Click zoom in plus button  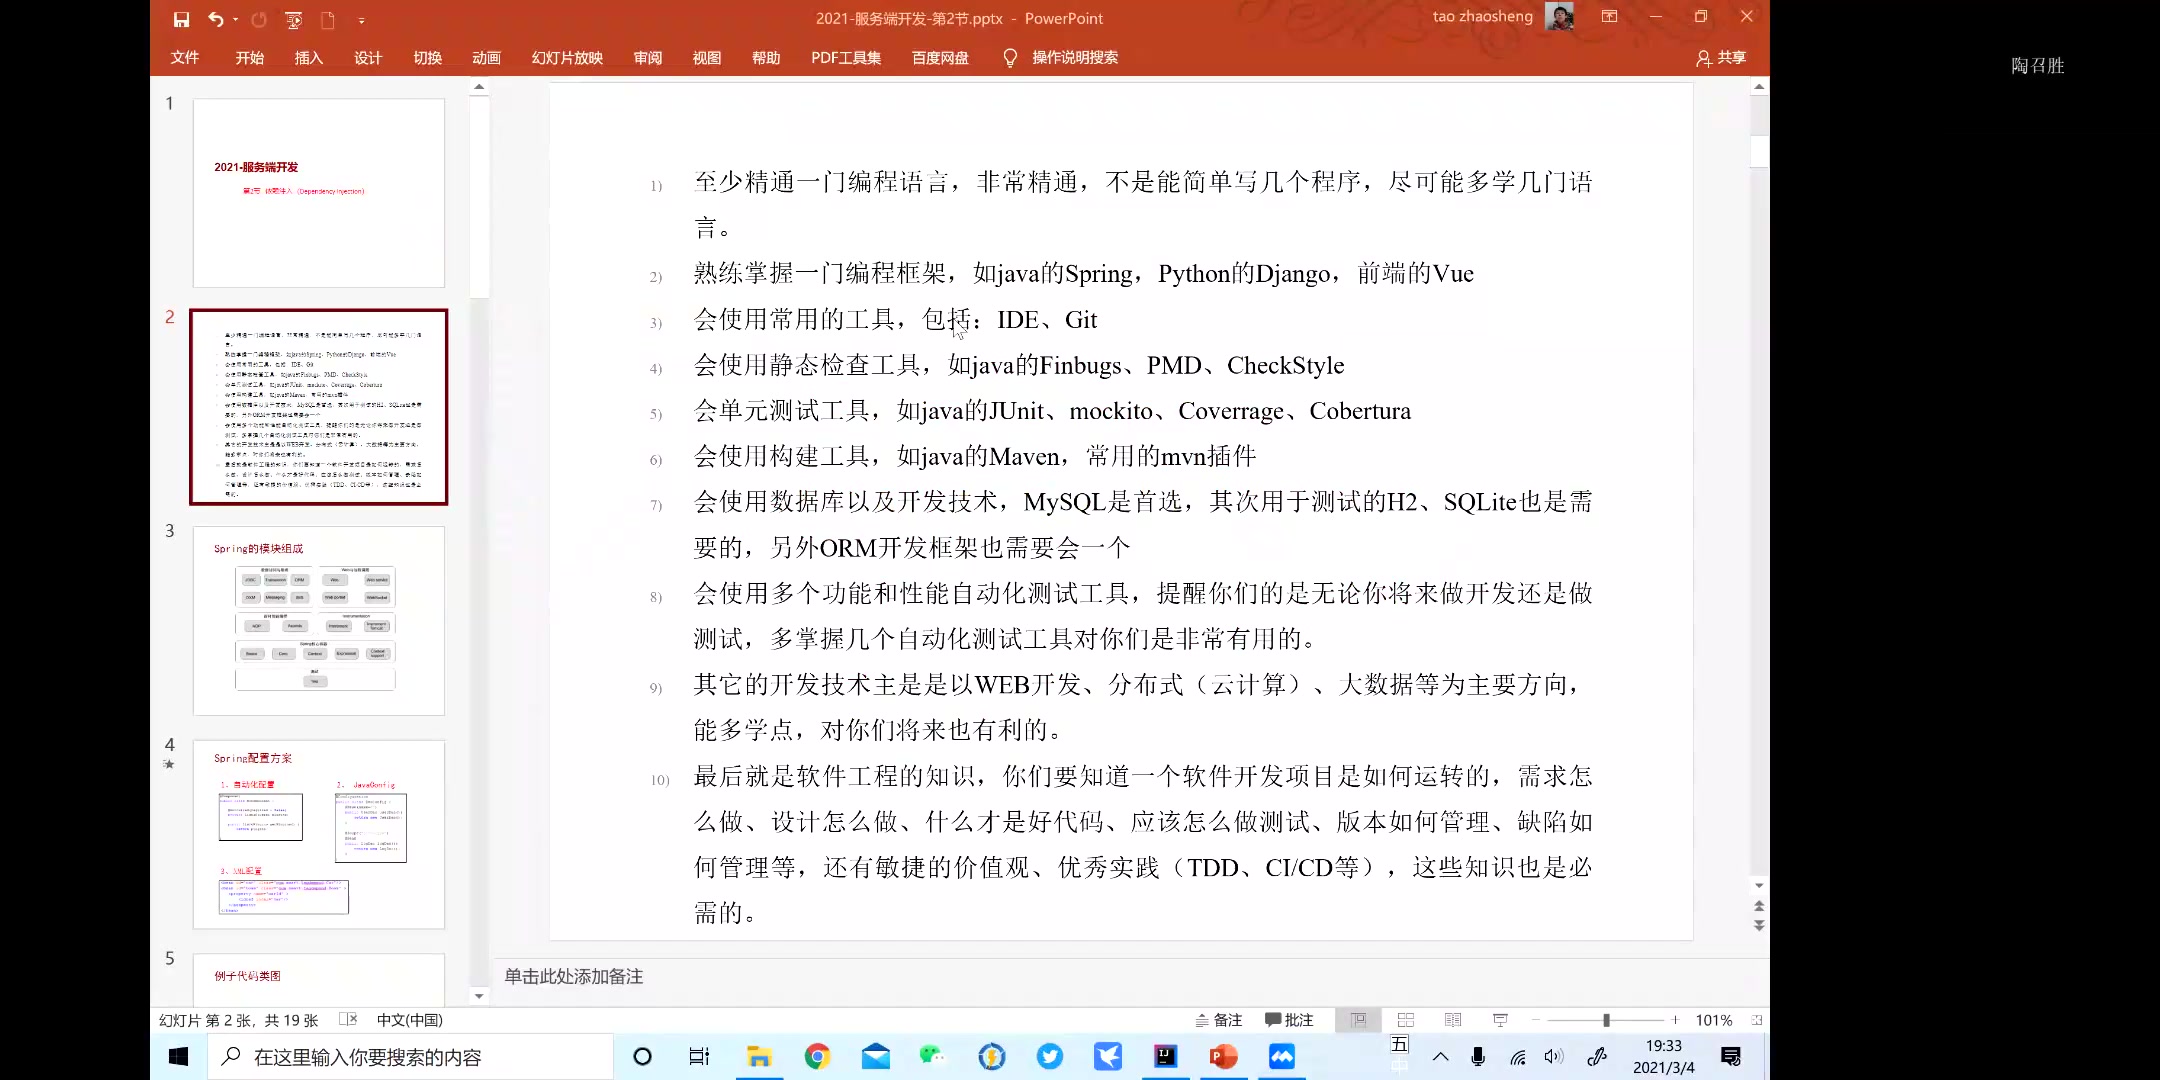pos(1675,1020)
